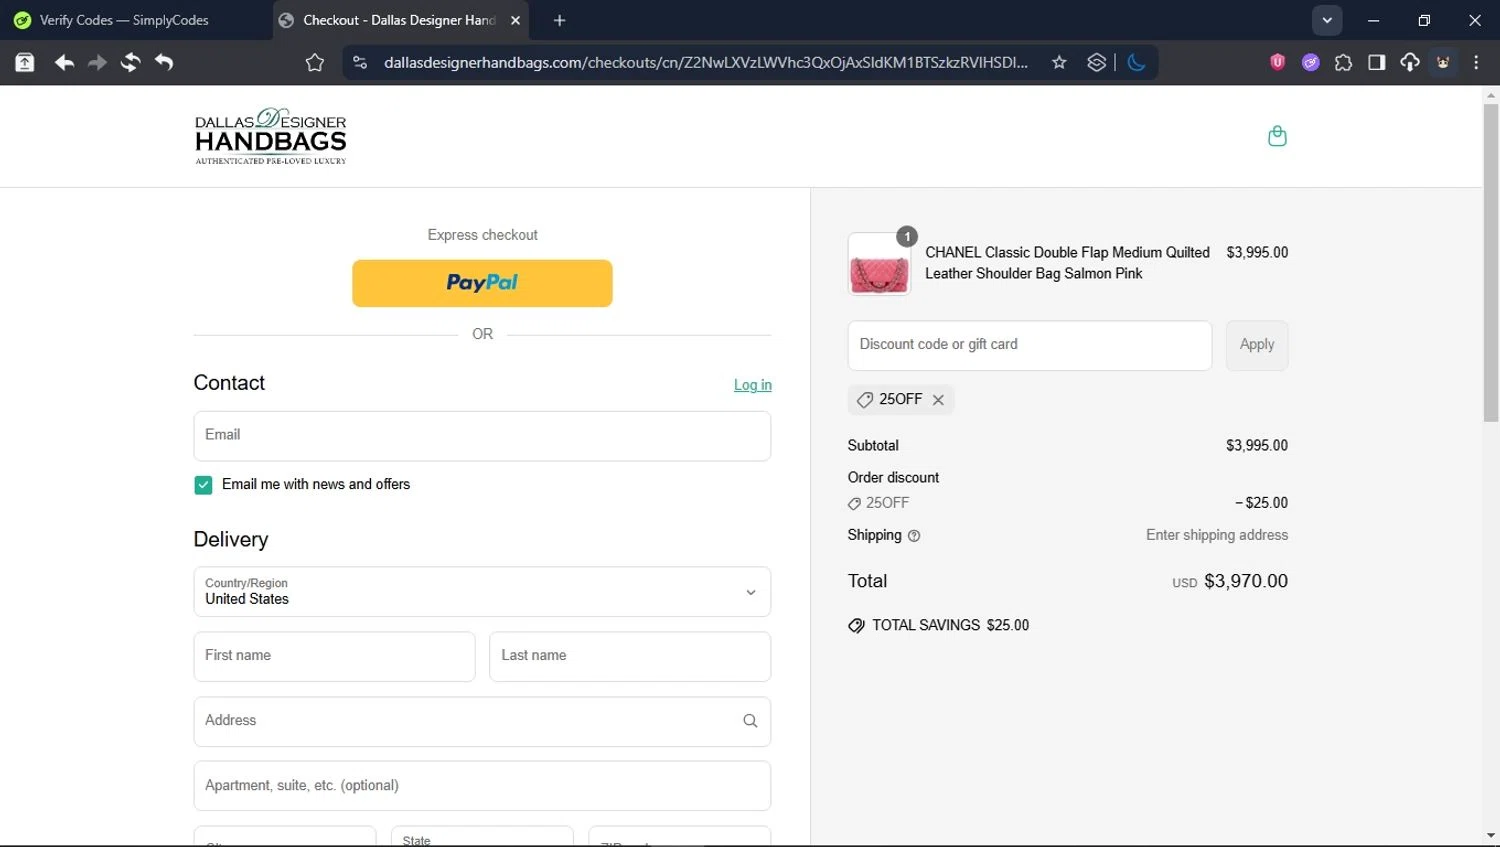Click the CHANEL Classic Double Flap product name
The width and height of the screenshot is (1500, 847).
pyautogui.click(x=1067, y=263)
